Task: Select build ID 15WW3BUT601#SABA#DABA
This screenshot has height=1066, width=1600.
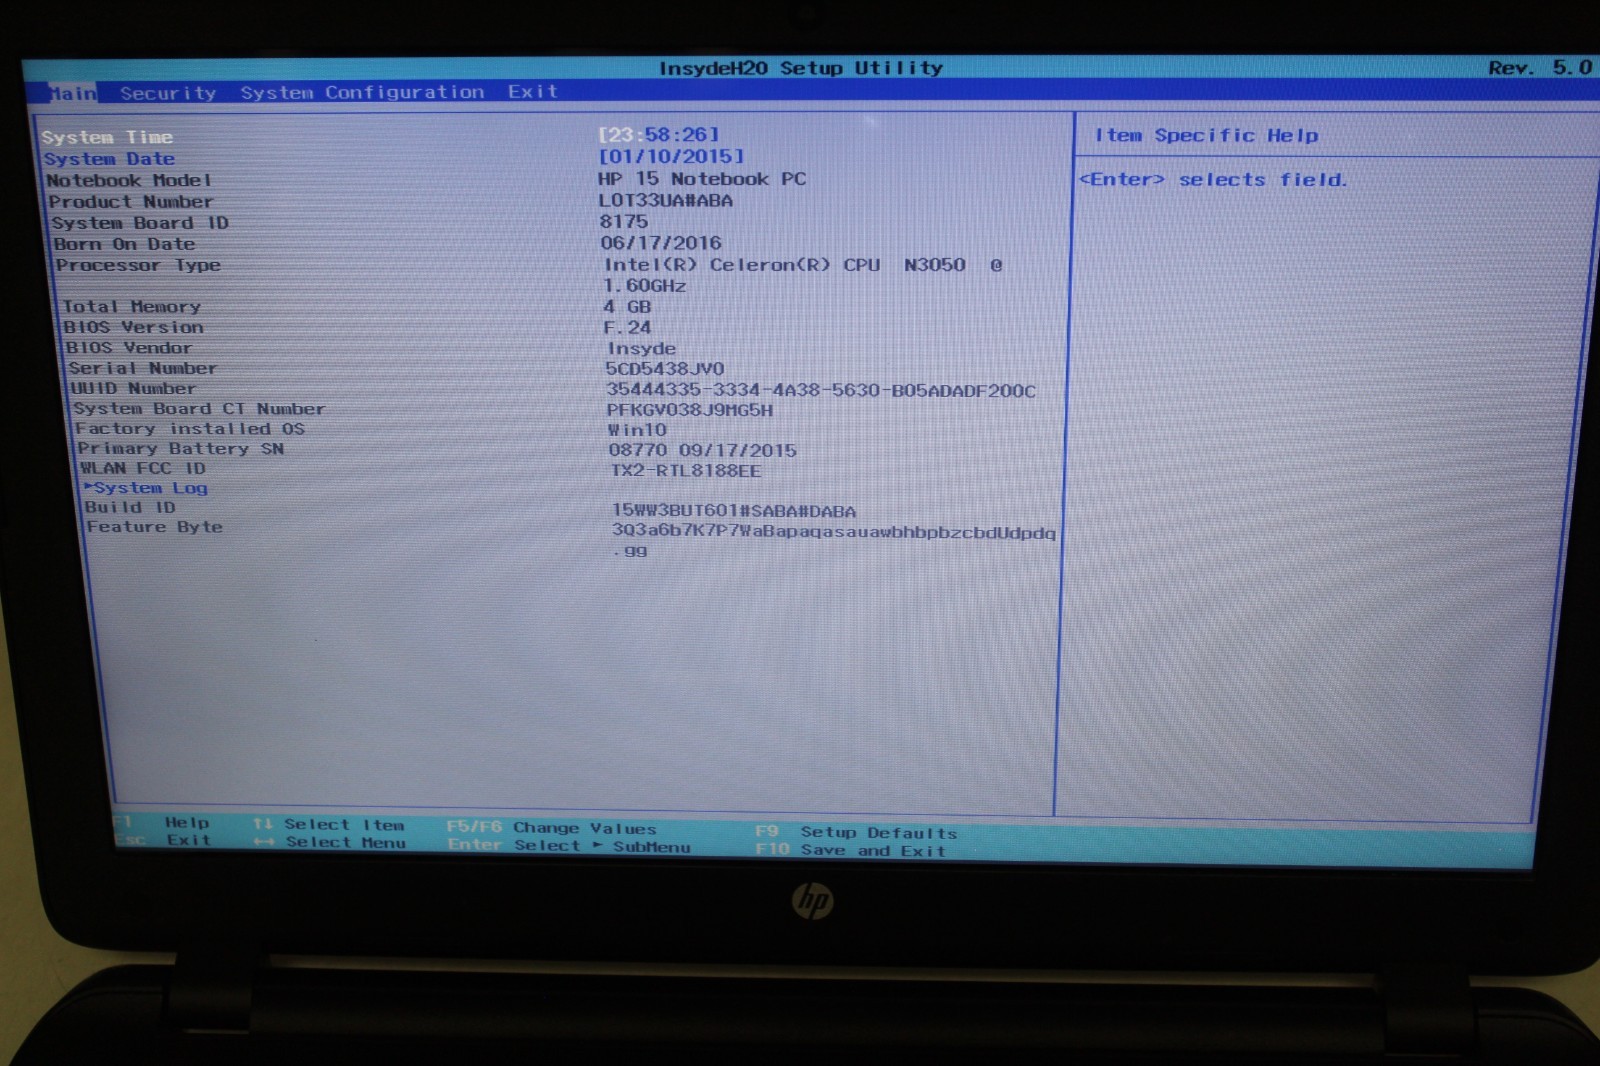Action: (734, 511)
